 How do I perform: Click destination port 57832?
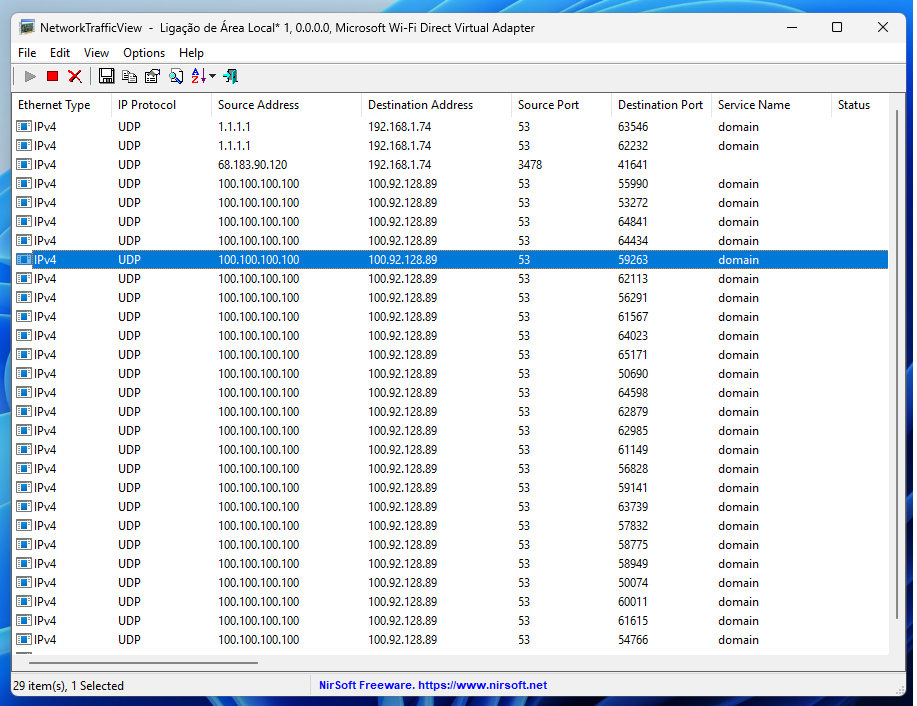coord(633,525)
